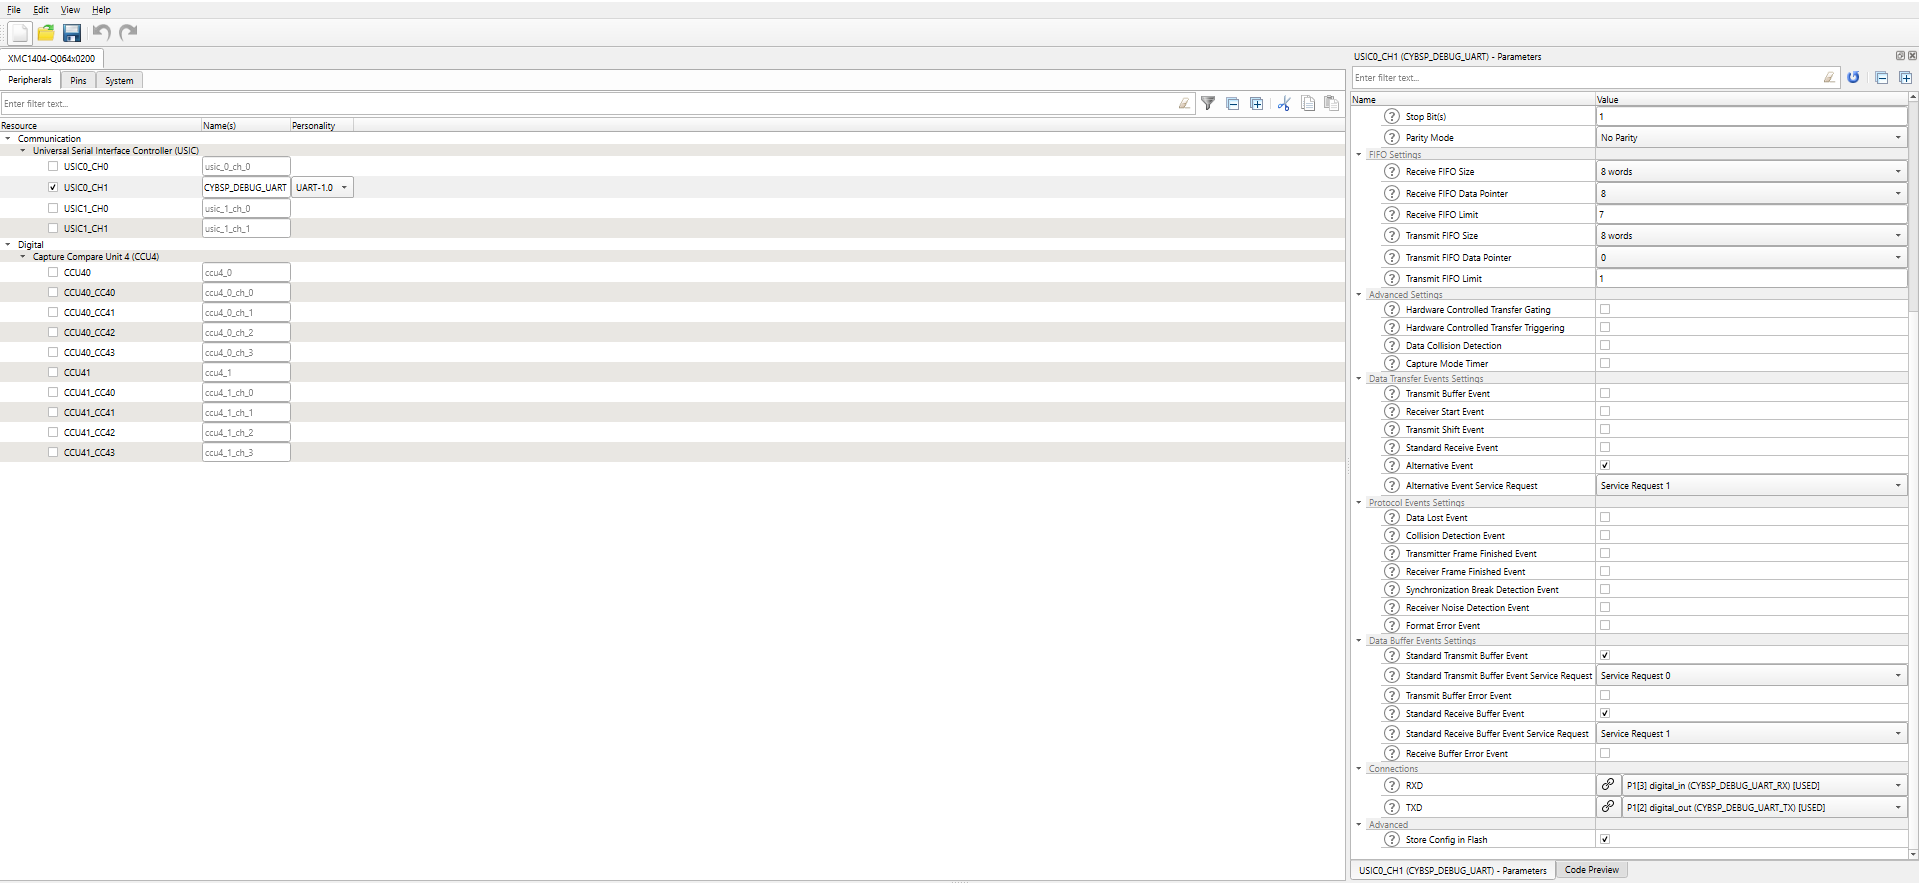The image size is (1919, 883).
Task: Show help for Capture Mode Timer
Action: coord(1392,363)
